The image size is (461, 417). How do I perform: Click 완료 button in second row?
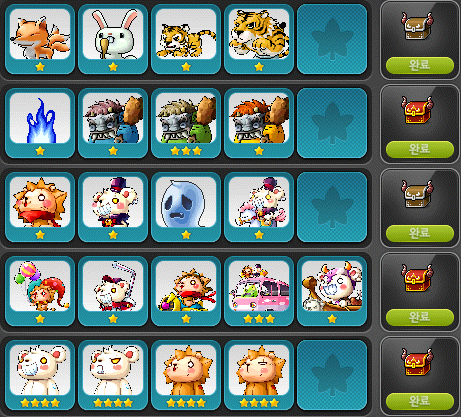pos(420,149)
